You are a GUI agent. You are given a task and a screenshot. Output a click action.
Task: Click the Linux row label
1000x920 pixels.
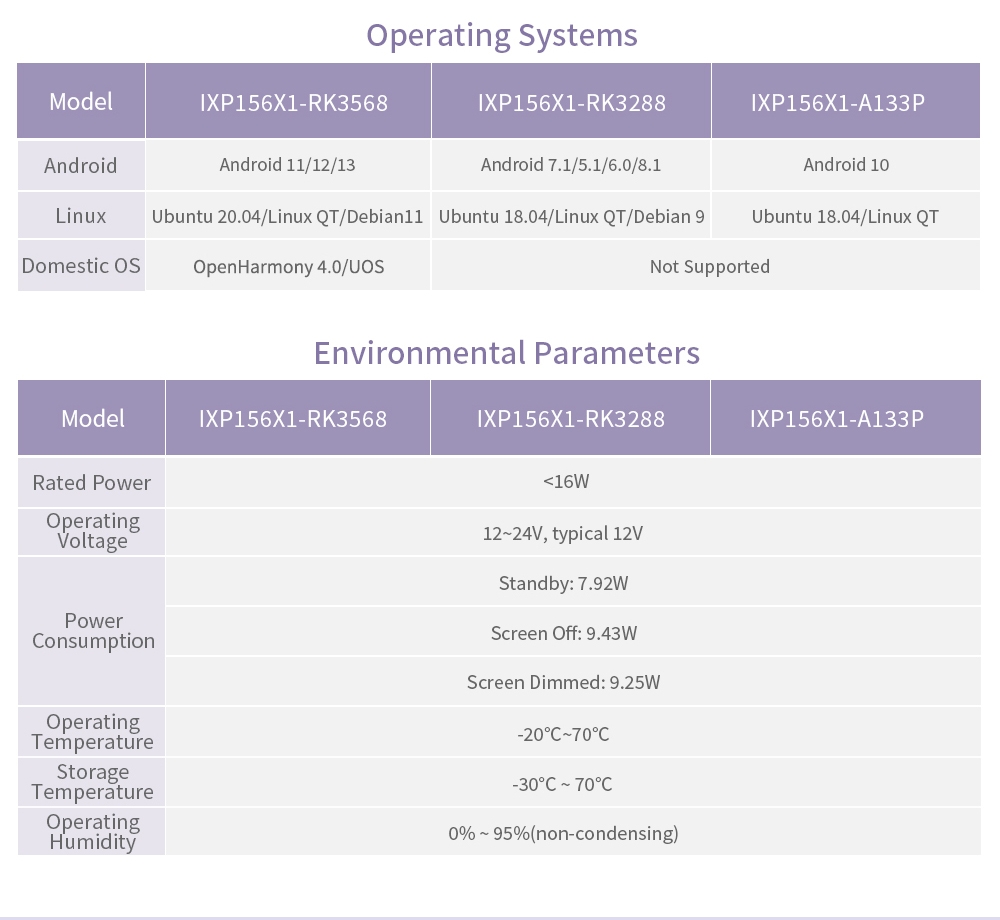click(x=81, y=215)
